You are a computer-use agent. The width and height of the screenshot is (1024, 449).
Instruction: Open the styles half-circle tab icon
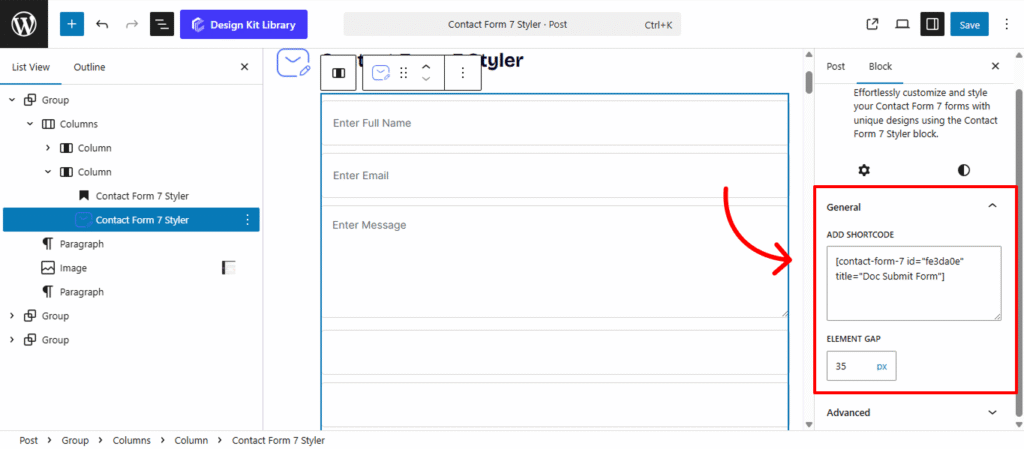(963, 170)
